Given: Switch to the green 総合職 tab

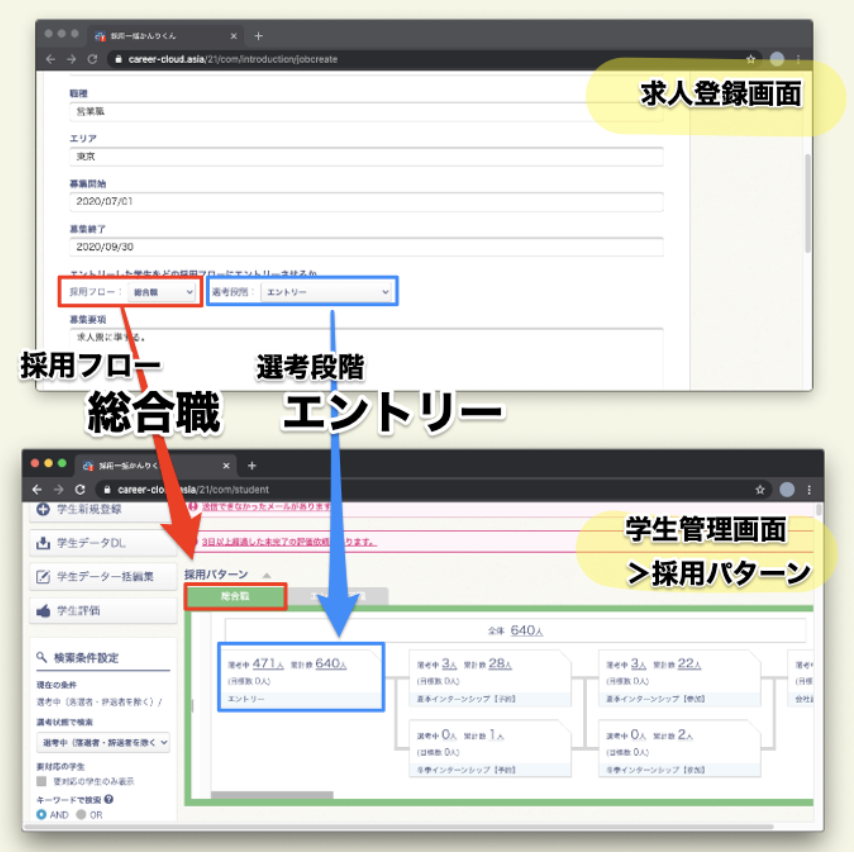Looking at the screenshot, I should [x=236, y=597].
